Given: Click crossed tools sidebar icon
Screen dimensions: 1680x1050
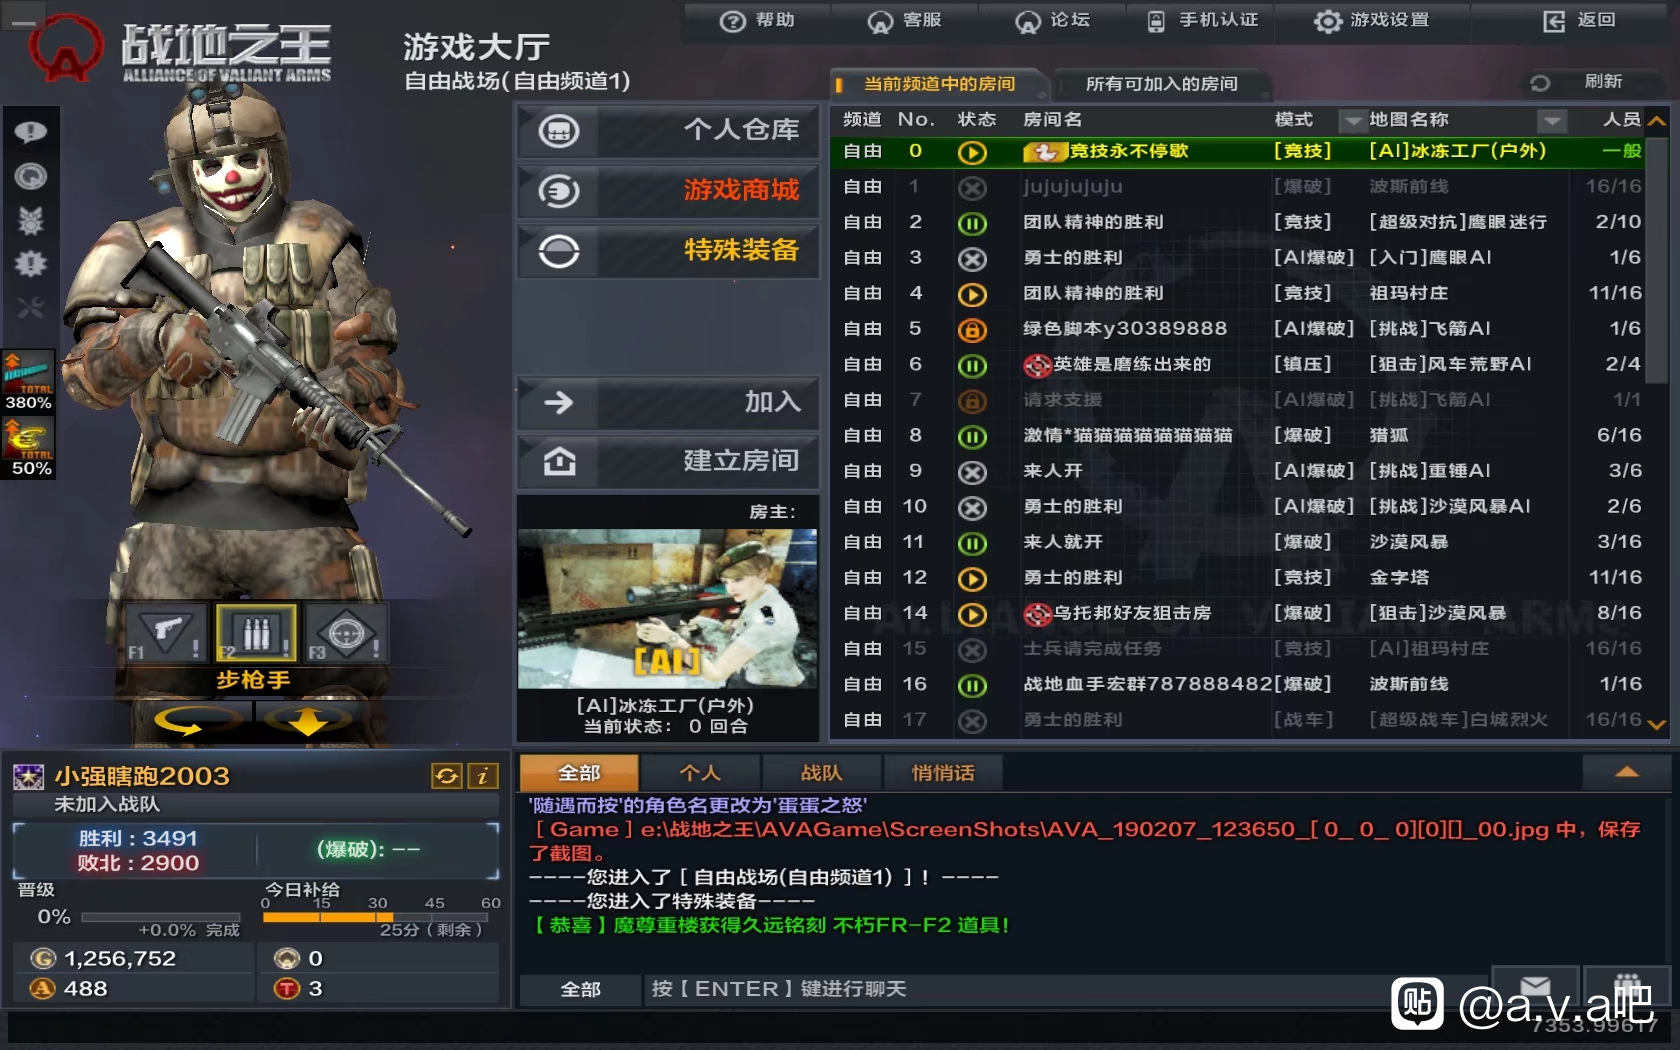Looking at the screenshot, I should tap(31, 307).
